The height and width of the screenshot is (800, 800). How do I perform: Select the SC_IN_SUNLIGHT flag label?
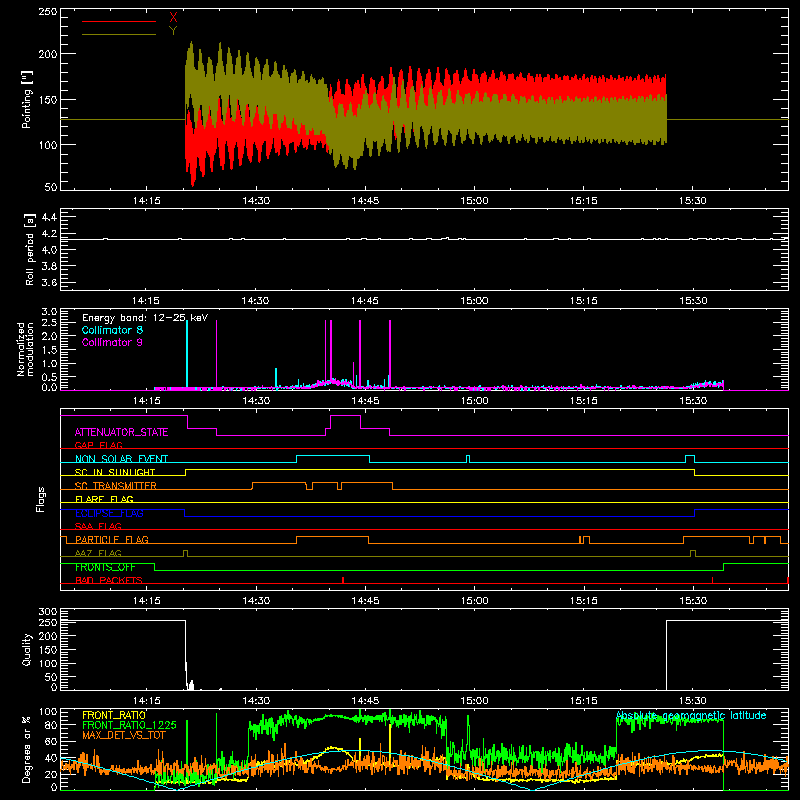pos(115,472)
